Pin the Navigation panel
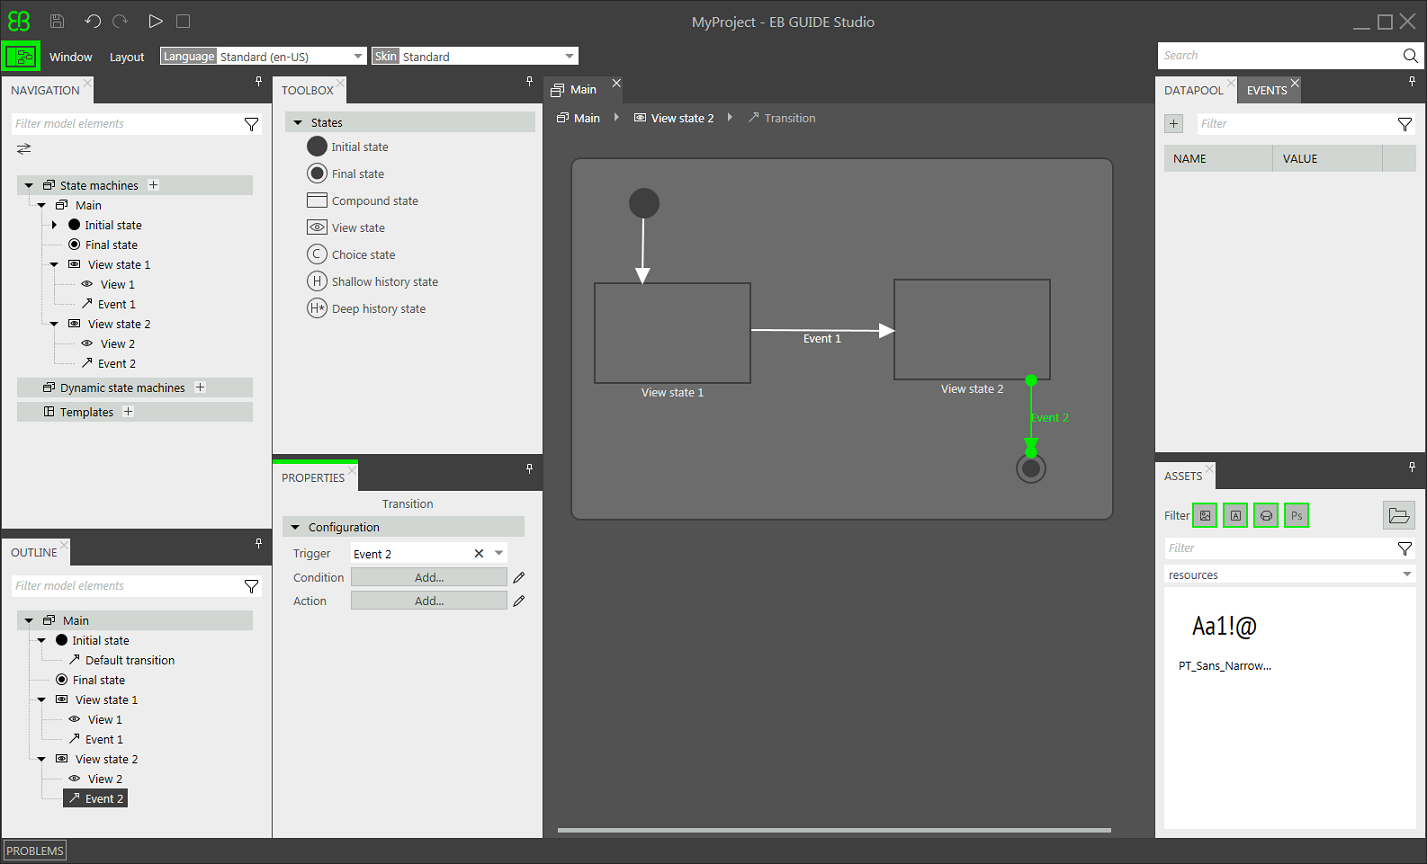The width and height of the screenshot is (1427, 864). tap(259, 81)
